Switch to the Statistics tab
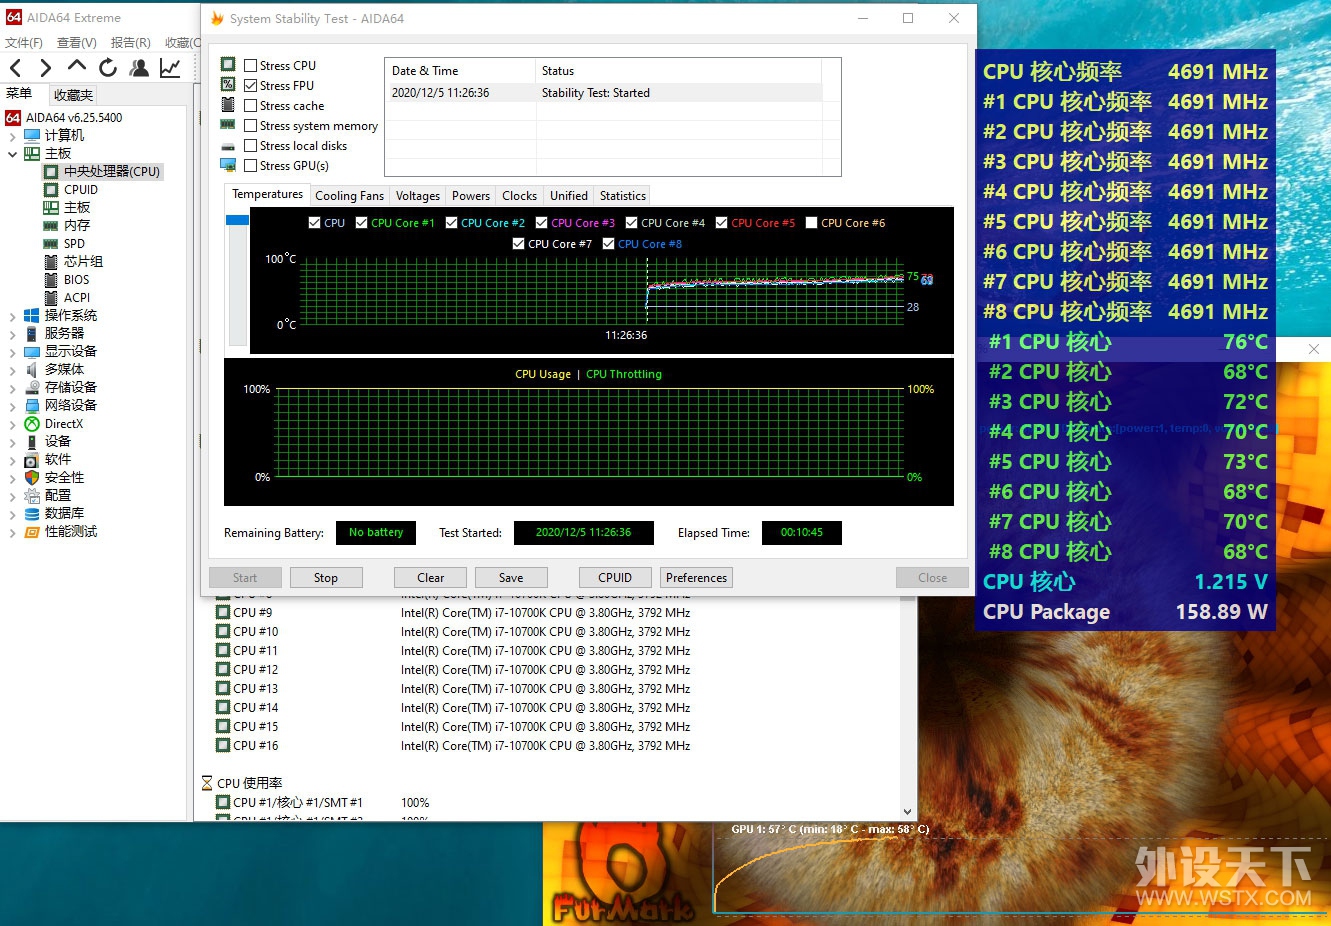Viewport: 1331px width, 926px height. tap(623, 196)
